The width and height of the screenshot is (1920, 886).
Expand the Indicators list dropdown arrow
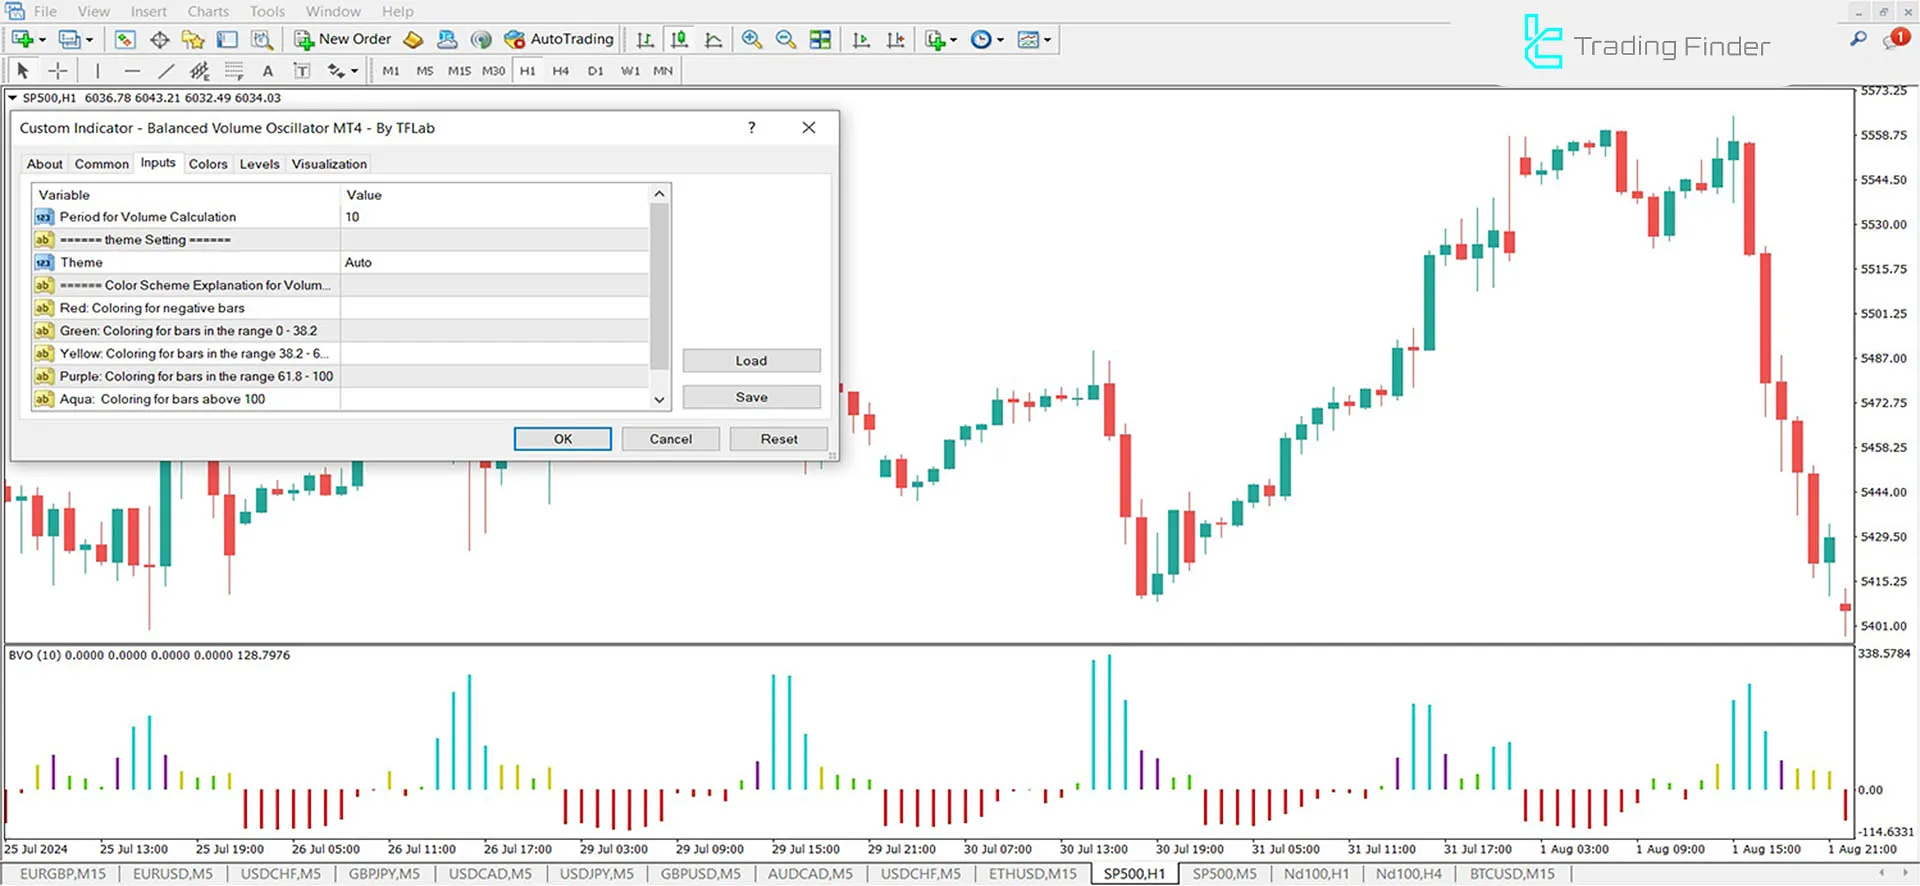click(x=953, y=41)
